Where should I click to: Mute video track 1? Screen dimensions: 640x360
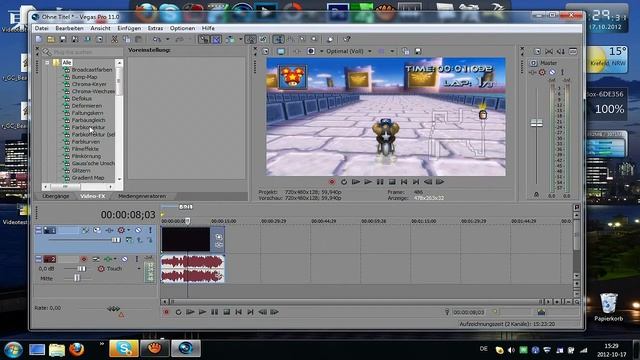[138, 230]
